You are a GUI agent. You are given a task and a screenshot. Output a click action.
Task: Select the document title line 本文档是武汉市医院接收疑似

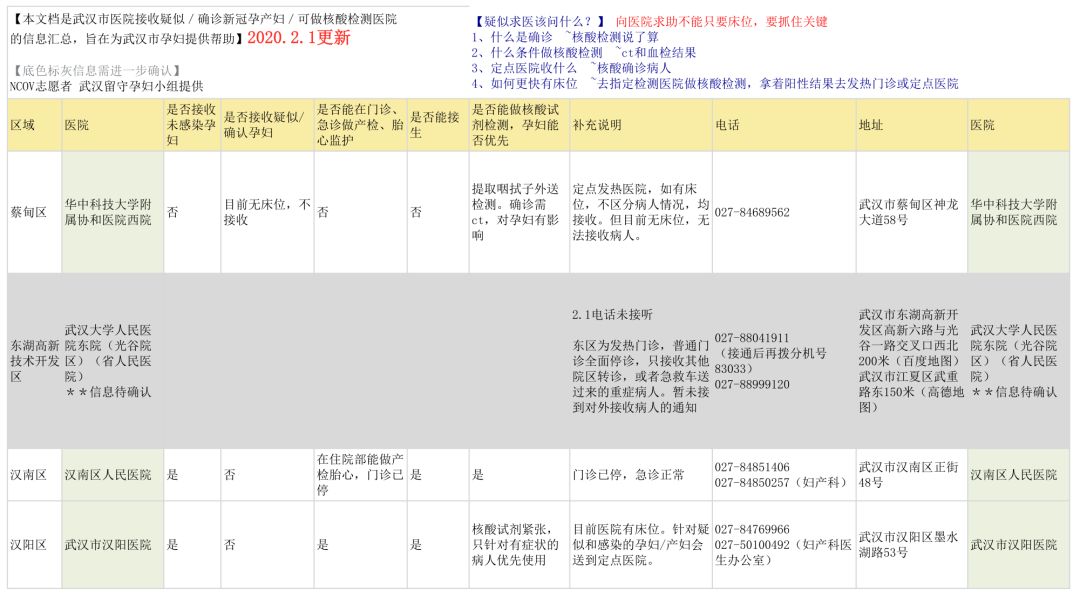pos(205,19)
